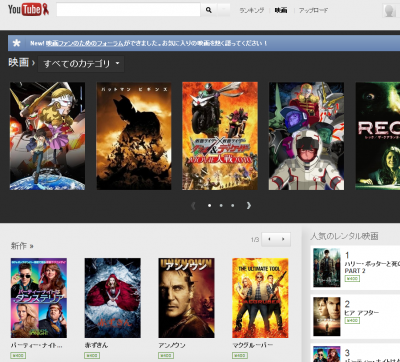Click the search magnifier button
Image resolution: width=400 pixels, height=362 pixels.
click(209, 10)
